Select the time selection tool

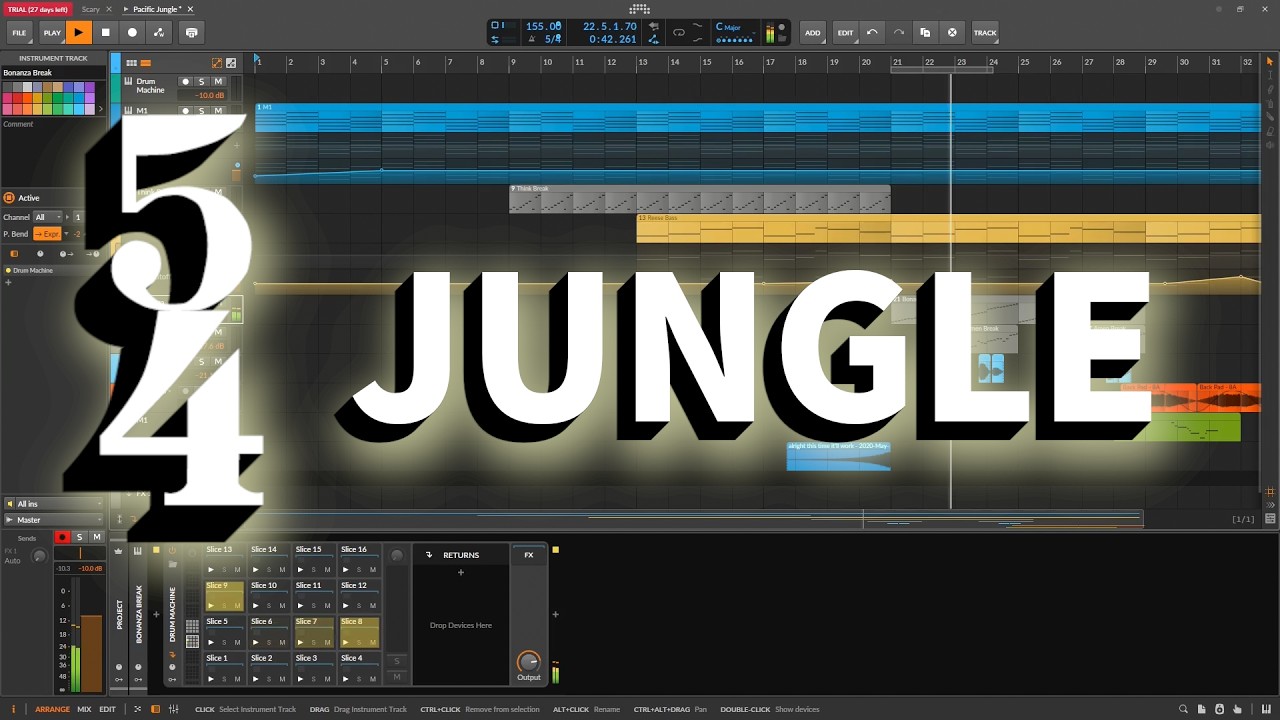(1270, 76)
